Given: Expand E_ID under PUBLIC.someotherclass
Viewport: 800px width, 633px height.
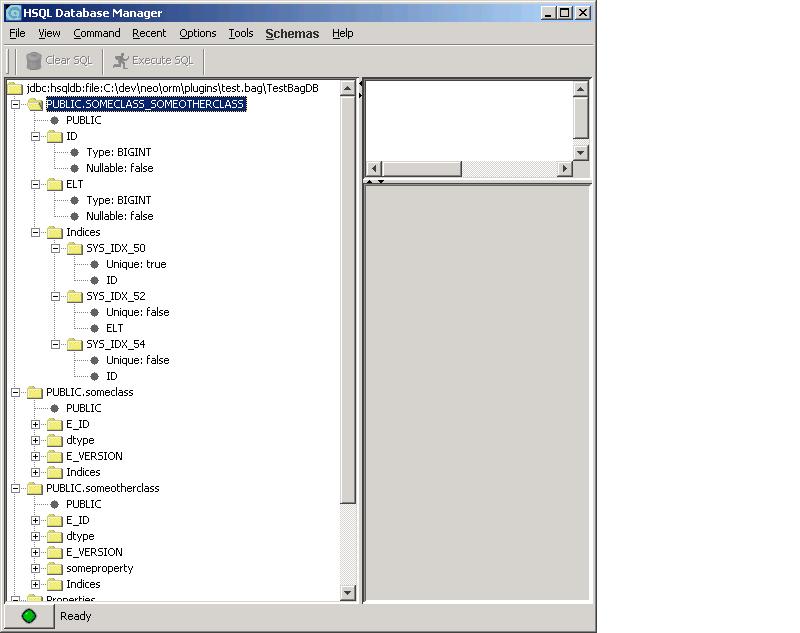Looking at the screenshot, I should coord(35,520).
